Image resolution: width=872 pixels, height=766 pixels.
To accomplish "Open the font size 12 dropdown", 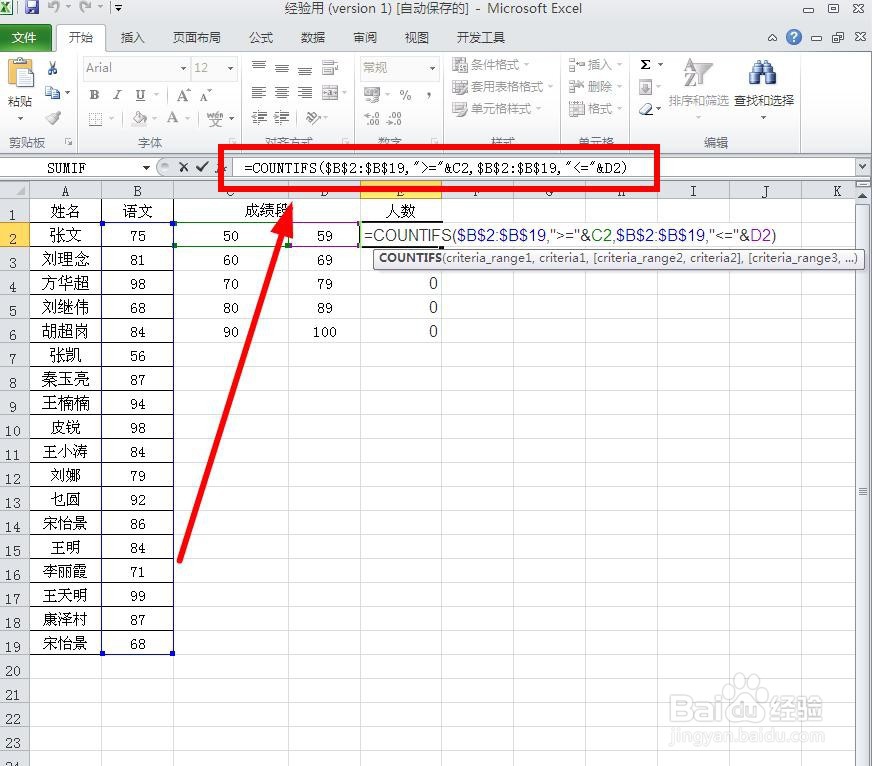I will coord(230,68).
